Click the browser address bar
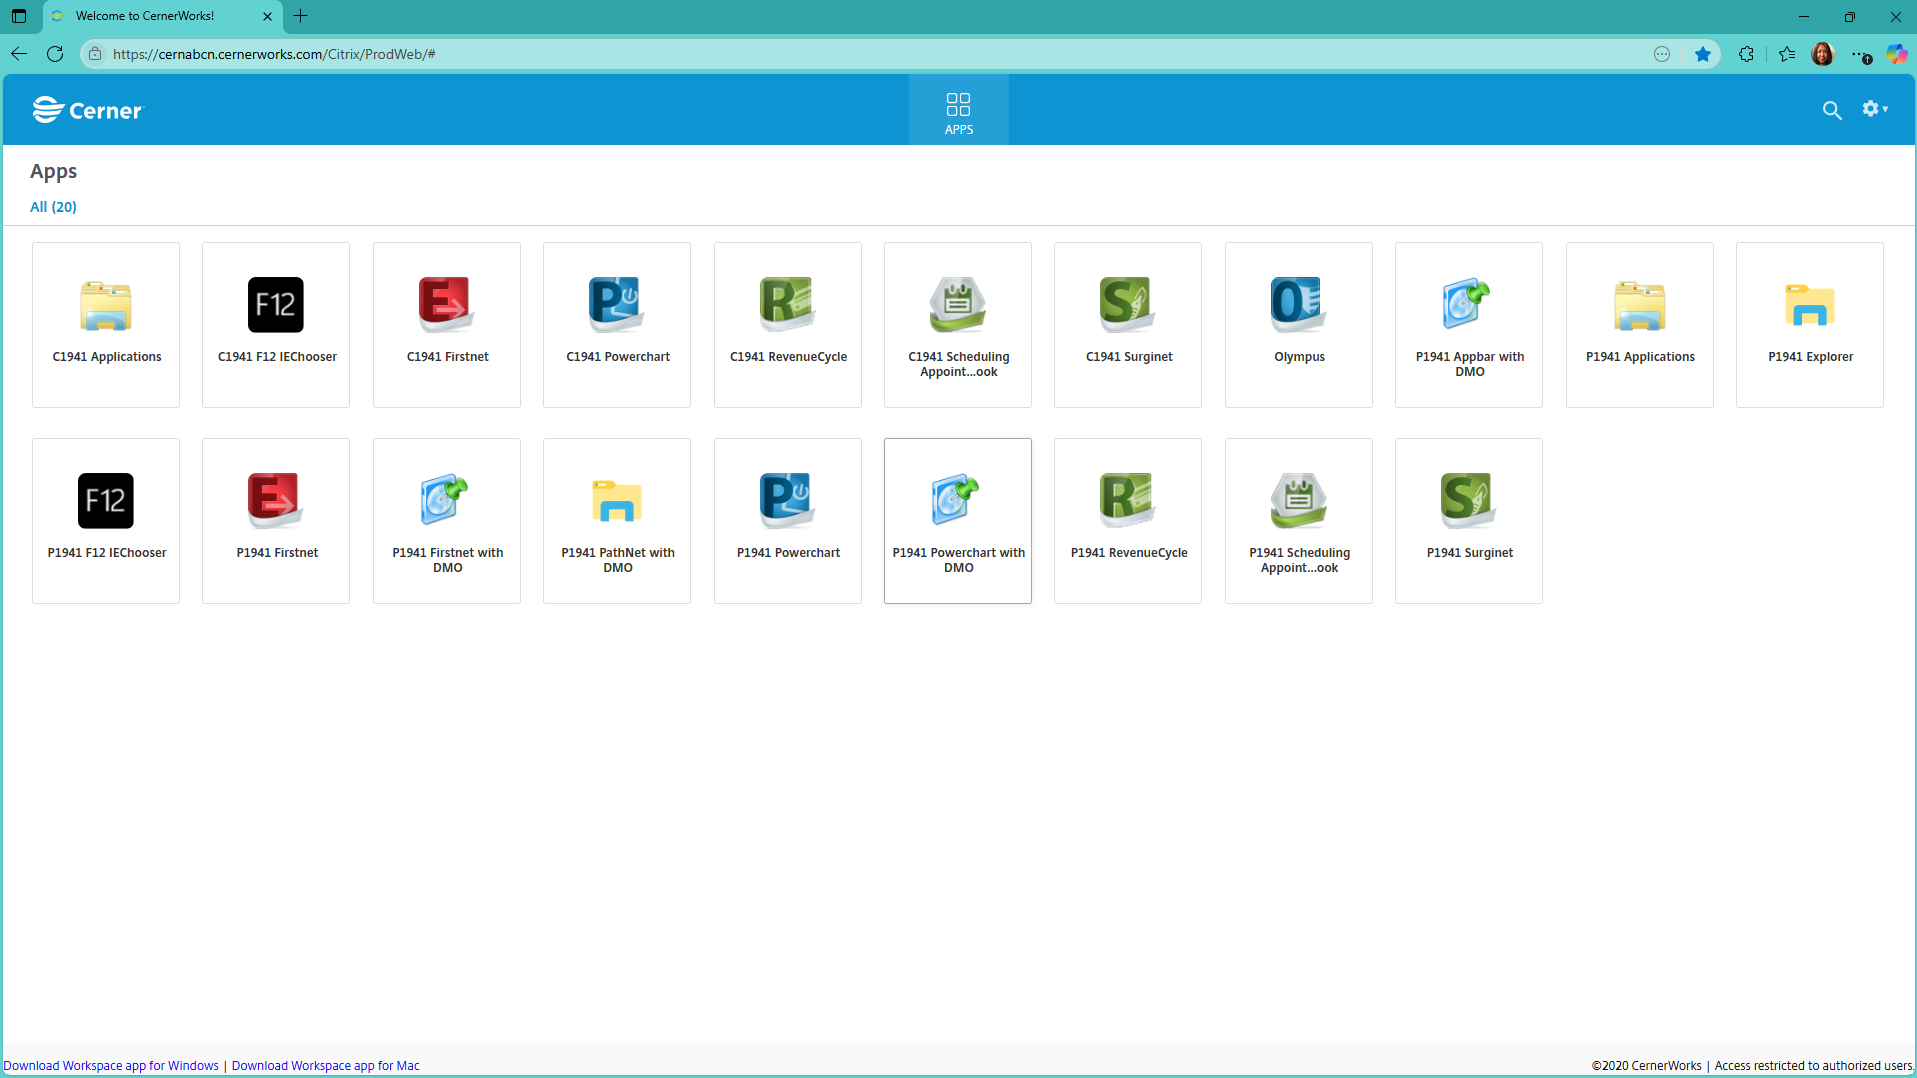Viewport: 1917px width, 1078px height. pyautogui.click(x=870, y=54)
